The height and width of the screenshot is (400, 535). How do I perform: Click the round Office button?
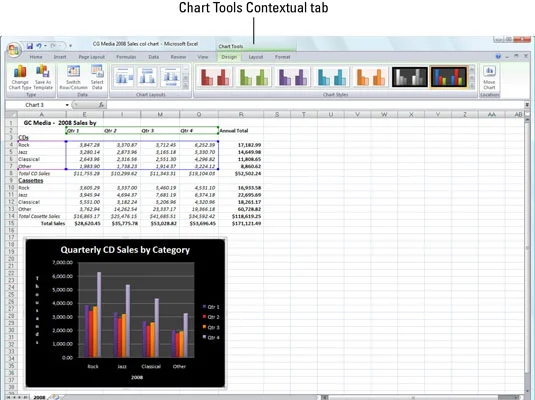click(x=13, y=50)
